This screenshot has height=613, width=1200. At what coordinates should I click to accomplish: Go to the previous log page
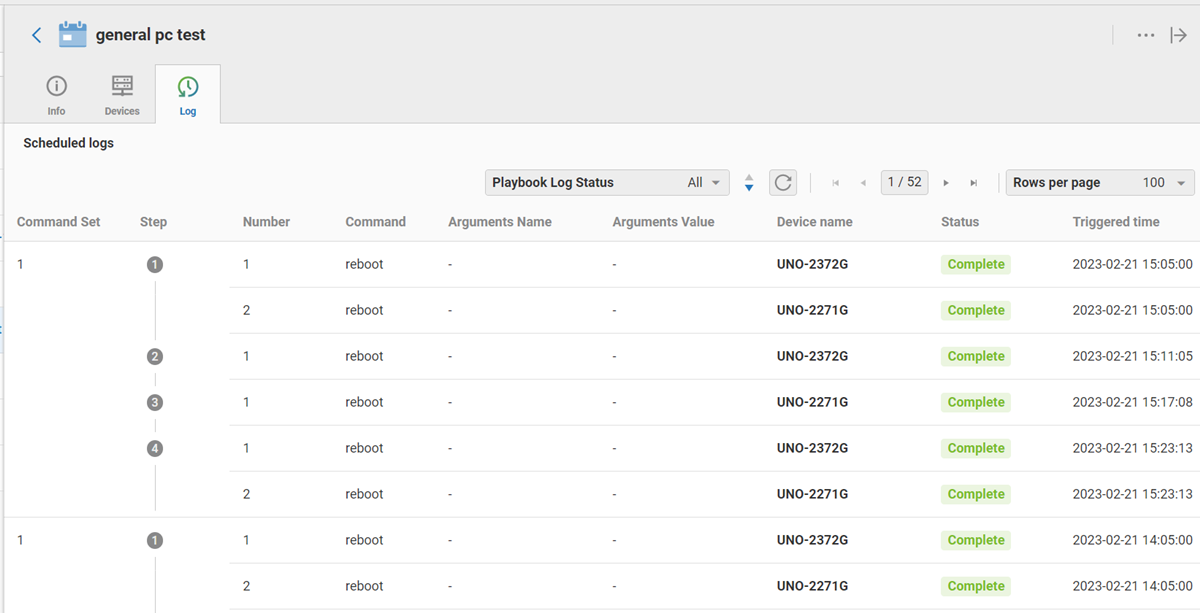pos(863,183)
